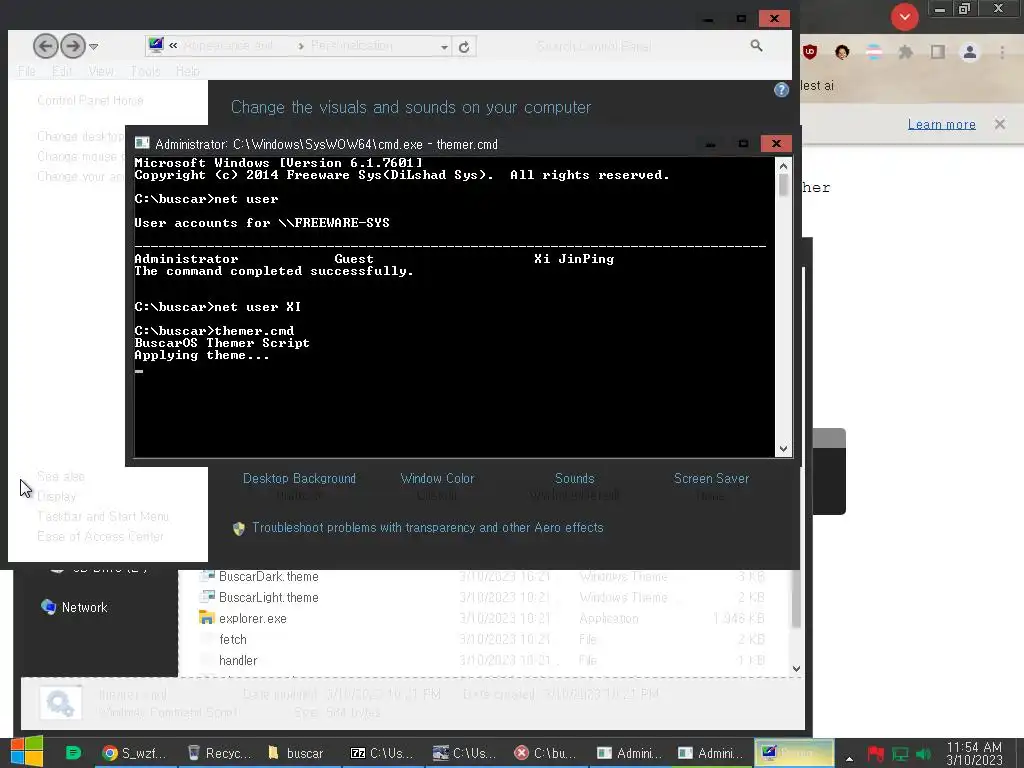
Task: Click the Forward arrow in Control Panel
Action: pyautogui.click(x=72, y=46)
